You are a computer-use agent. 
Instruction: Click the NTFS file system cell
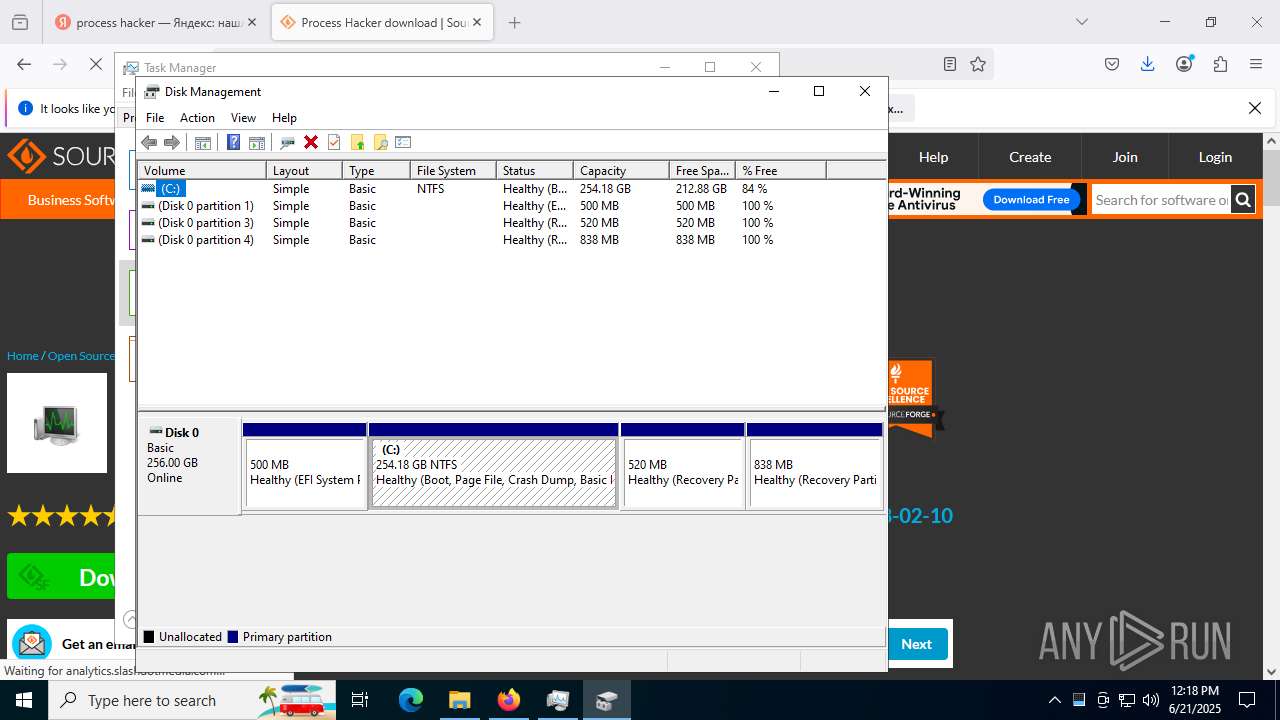[430, 188]
